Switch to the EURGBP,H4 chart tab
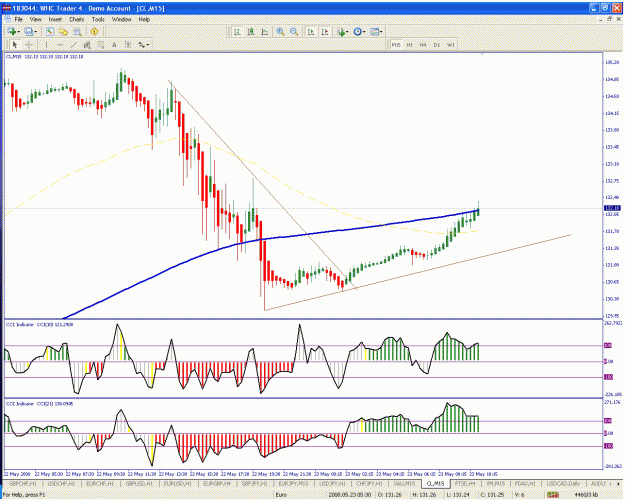The width and height of the screenshot is (625, 501). 216,483
